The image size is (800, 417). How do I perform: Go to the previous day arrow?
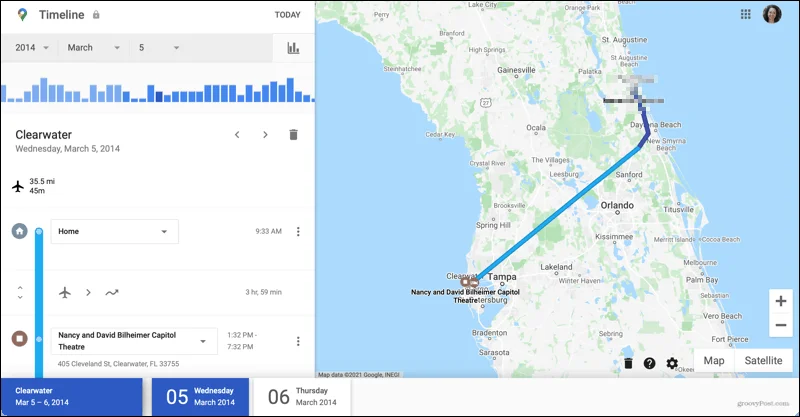237,135
